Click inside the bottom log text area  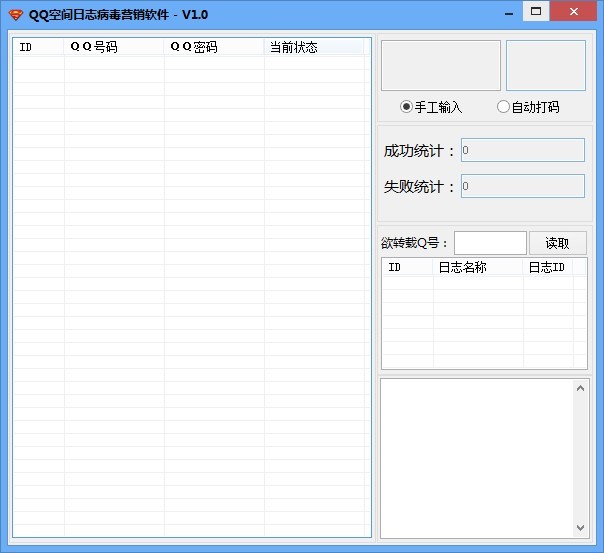477,458
